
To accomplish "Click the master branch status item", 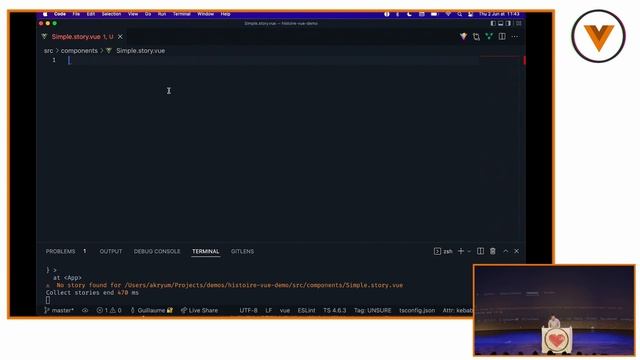I will pyautogui.click(x=59, y=311).
